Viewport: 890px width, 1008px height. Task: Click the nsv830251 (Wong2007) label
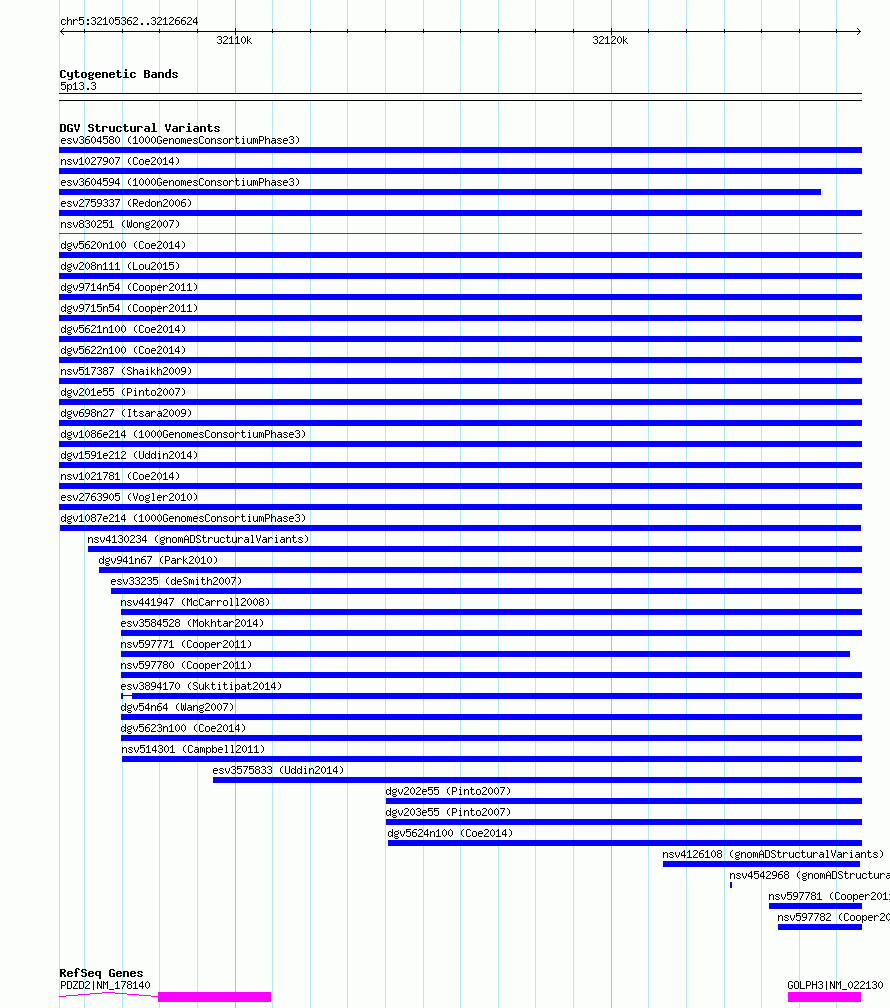pos(120,224)
